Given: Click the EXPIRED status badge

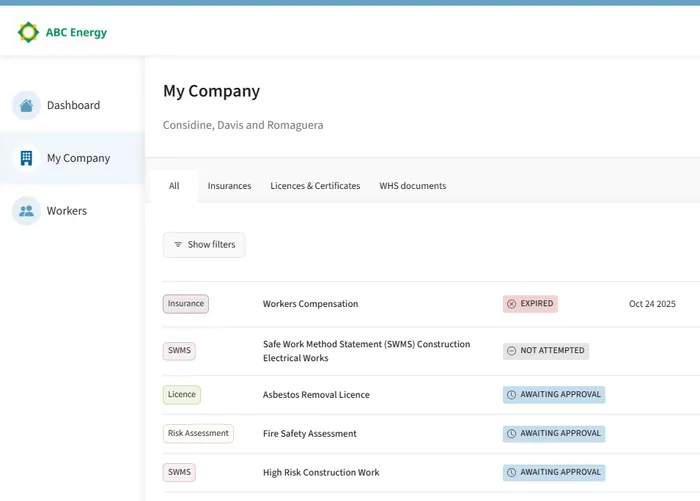Looking at the screenshot, I should coord(530,304).
